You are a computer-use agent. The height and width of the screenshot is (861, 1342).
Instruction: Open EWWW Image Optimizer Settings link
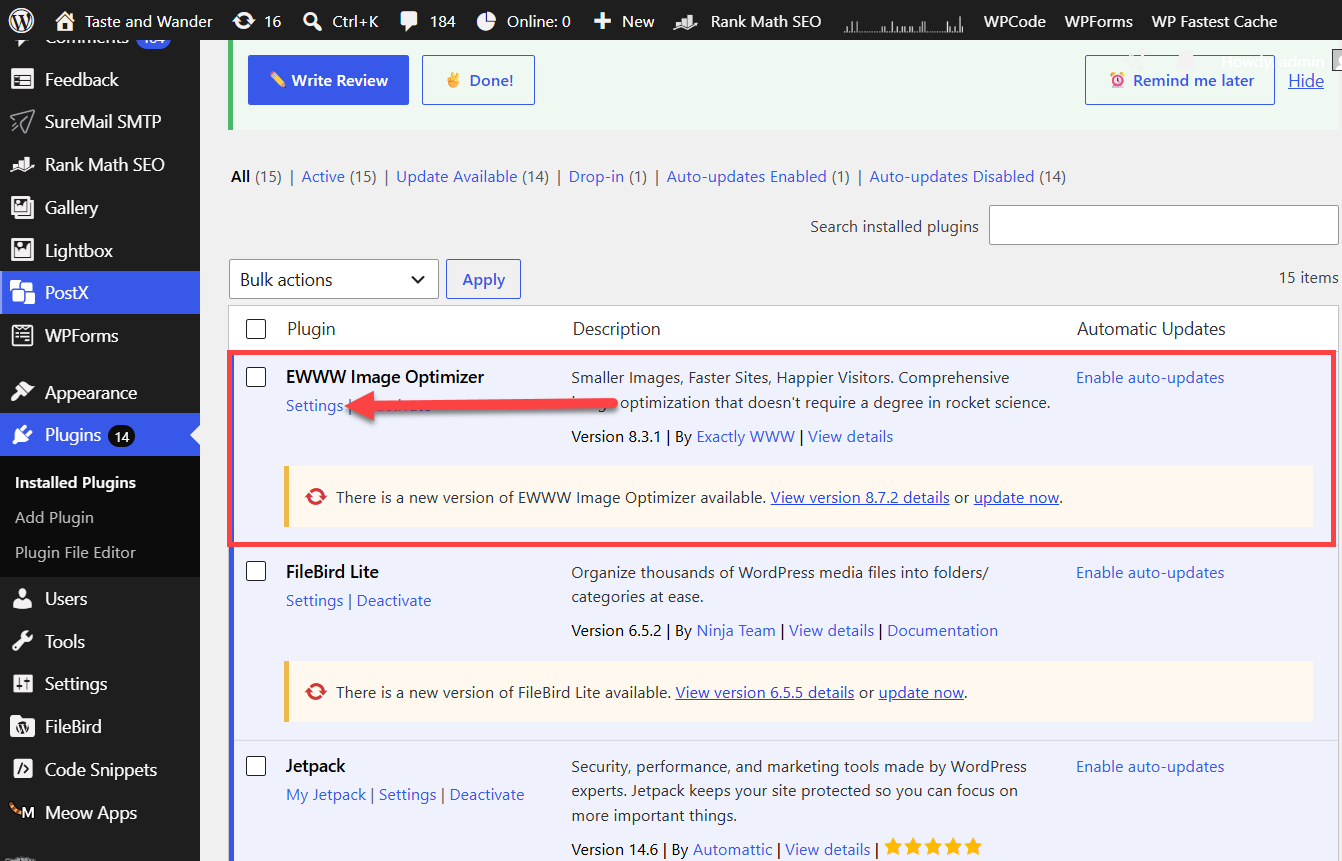tap(314, 406)
